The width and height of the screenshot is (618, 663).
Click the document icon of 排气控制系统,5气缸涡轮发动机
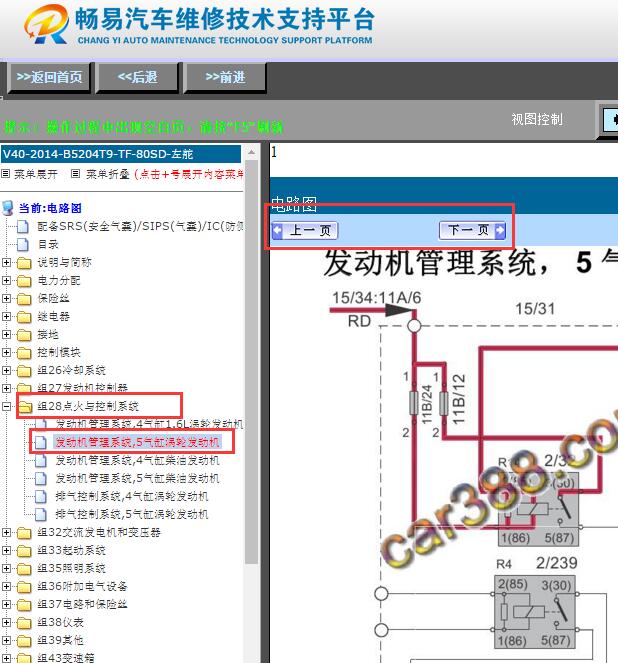pos(41,514)
